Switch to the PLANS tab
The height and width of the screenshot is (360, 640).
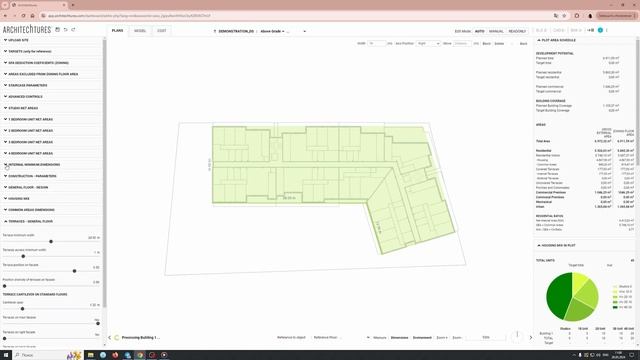pos(118,31)
